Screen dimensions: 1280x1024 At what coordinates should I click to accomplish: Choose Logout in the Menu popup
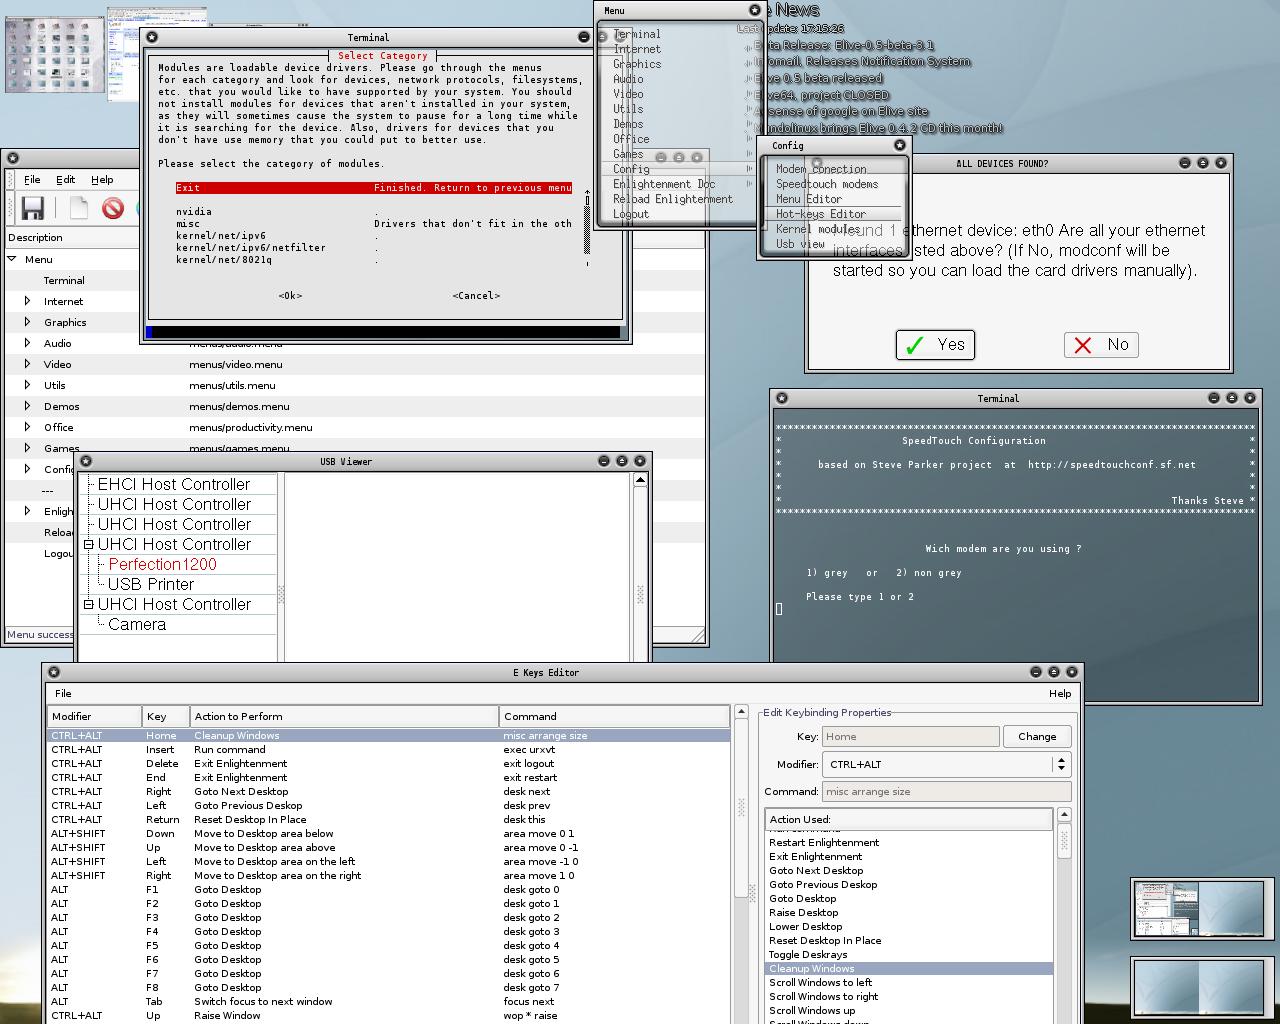coord(631,214)
